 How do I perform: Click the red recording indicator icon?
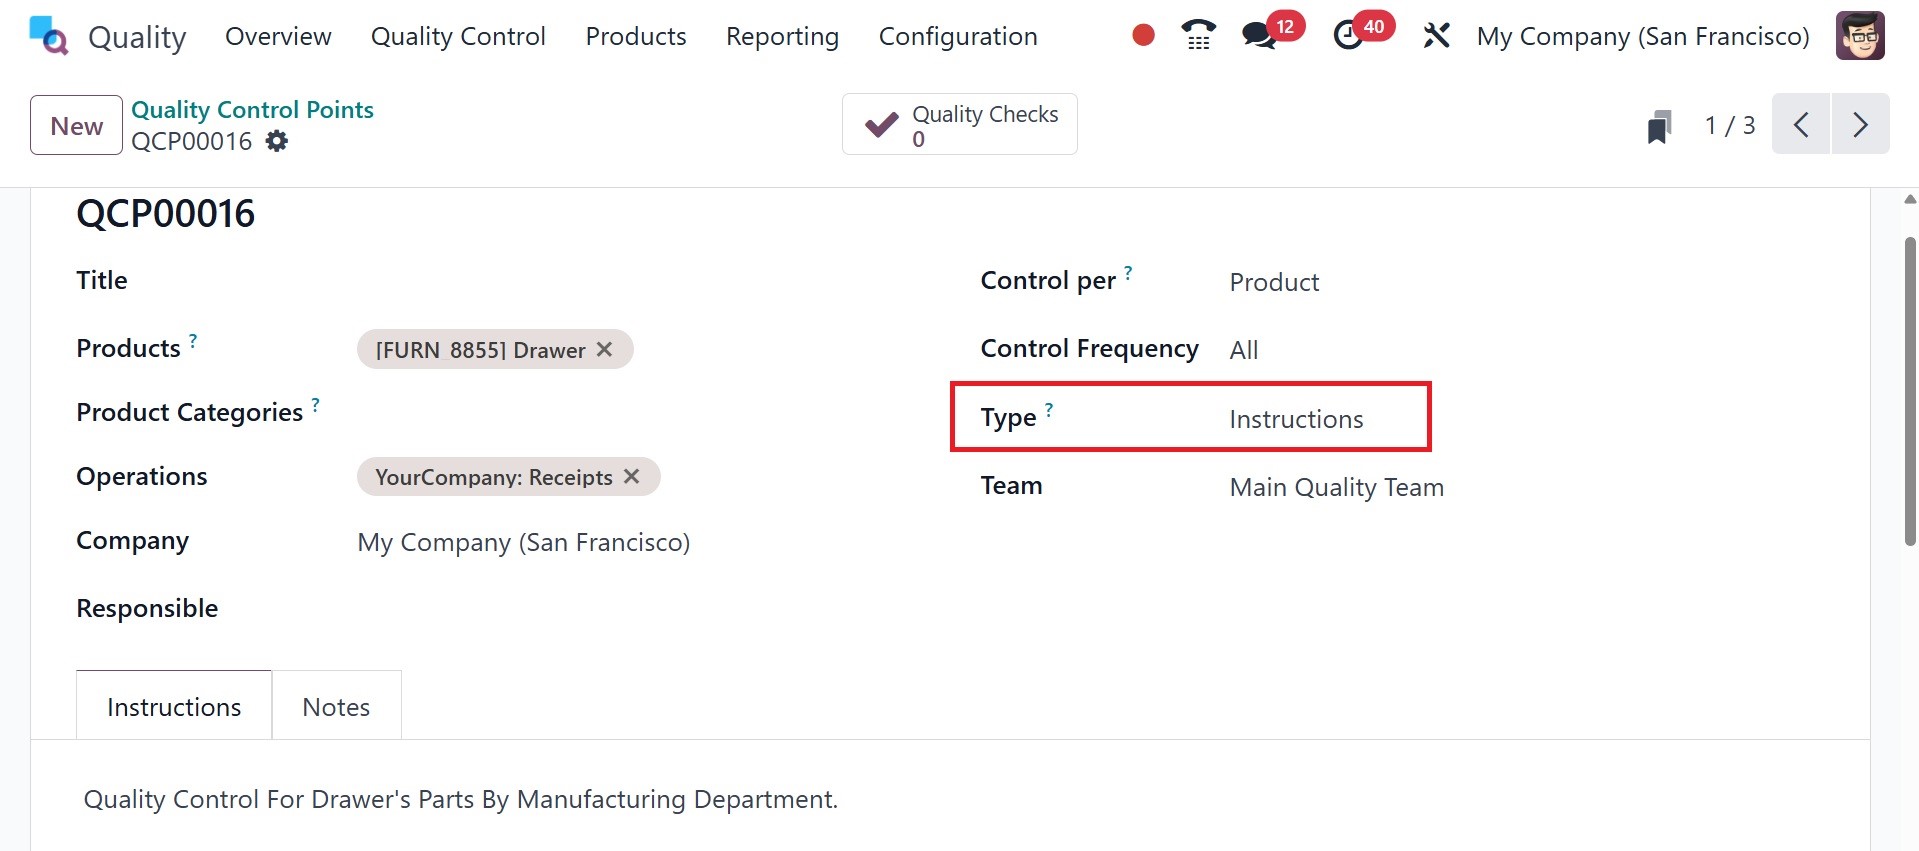pos(1143,36)
